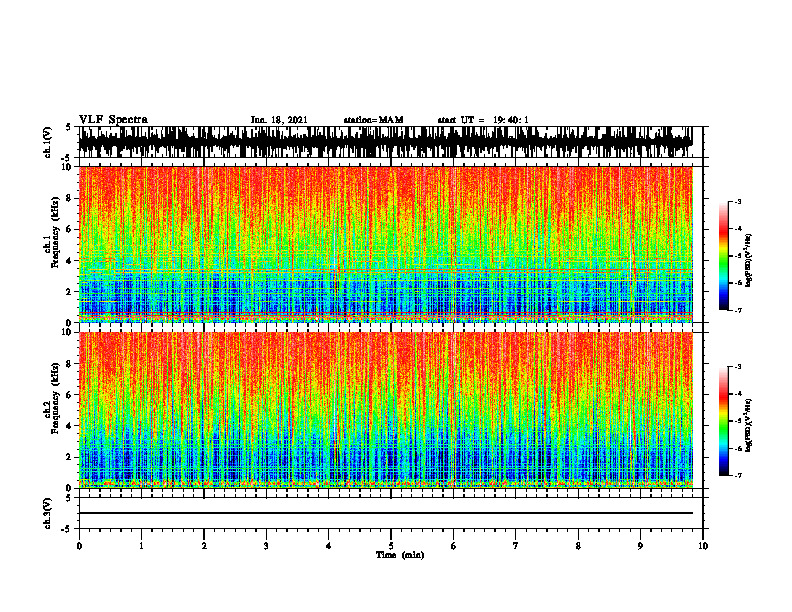This screenshot has height=612, width=792.
Task: Select the date "Jan. 18, 2021" header text
Action: click(279, 120)
